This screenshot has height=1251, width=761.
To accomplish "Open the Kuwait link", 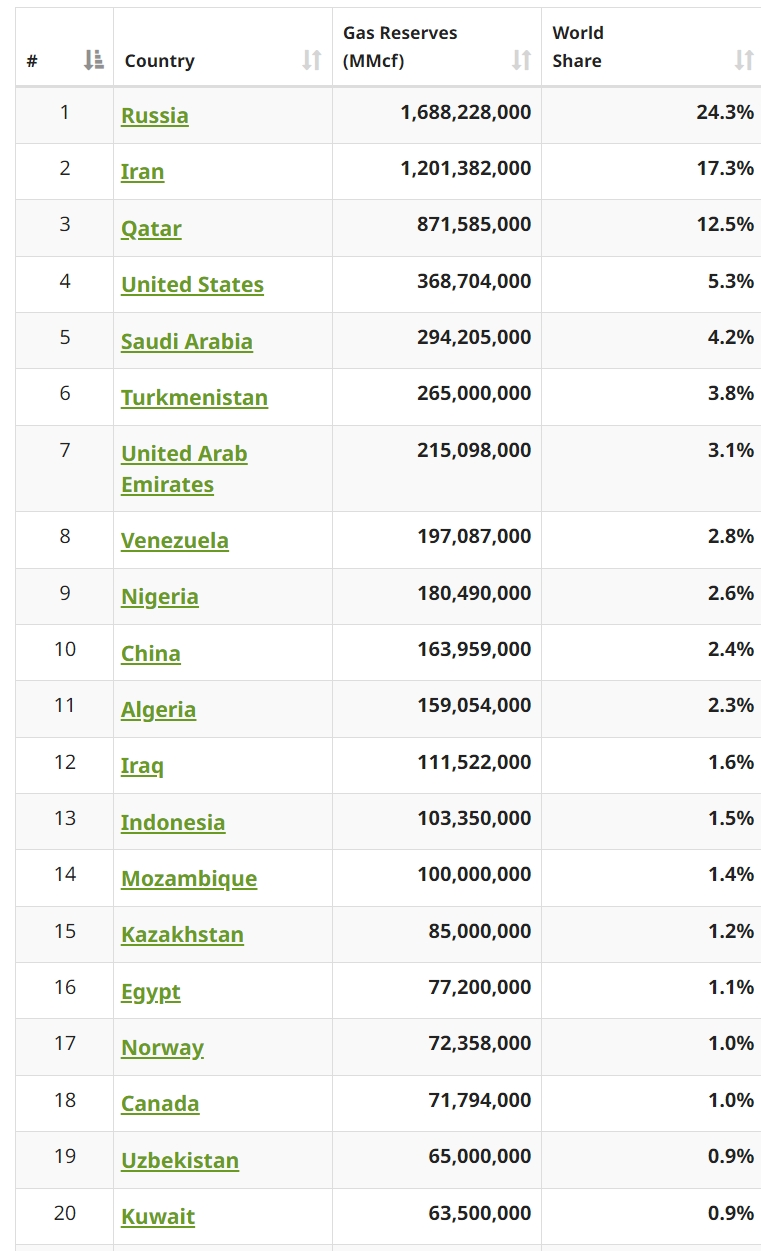I will 158,1216.
